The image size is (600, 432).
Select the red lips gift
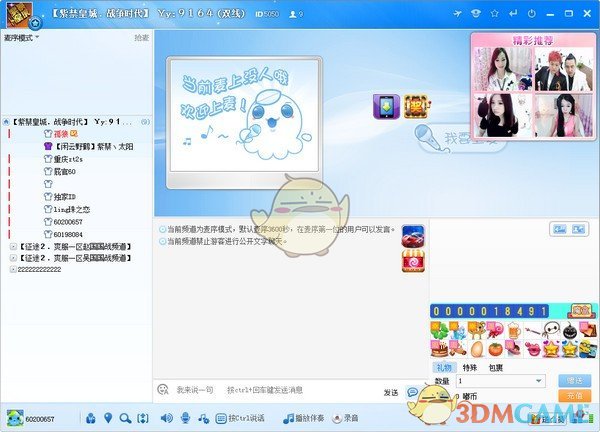[x=532, y=349]
